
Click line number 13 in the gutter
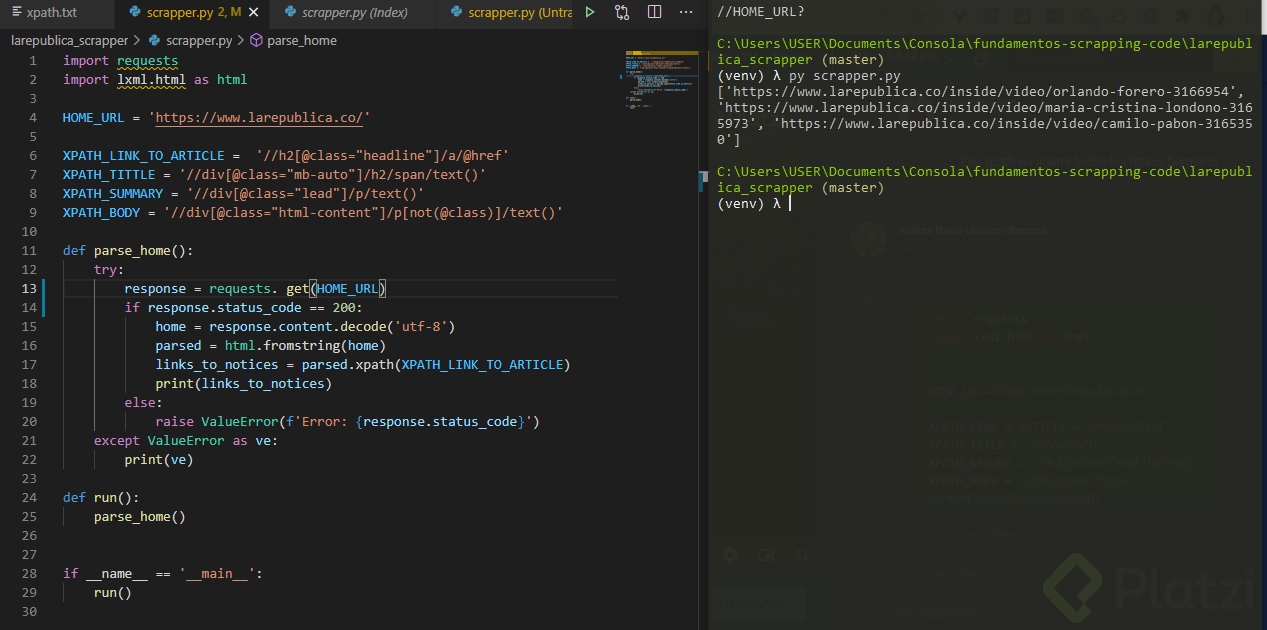29,289
